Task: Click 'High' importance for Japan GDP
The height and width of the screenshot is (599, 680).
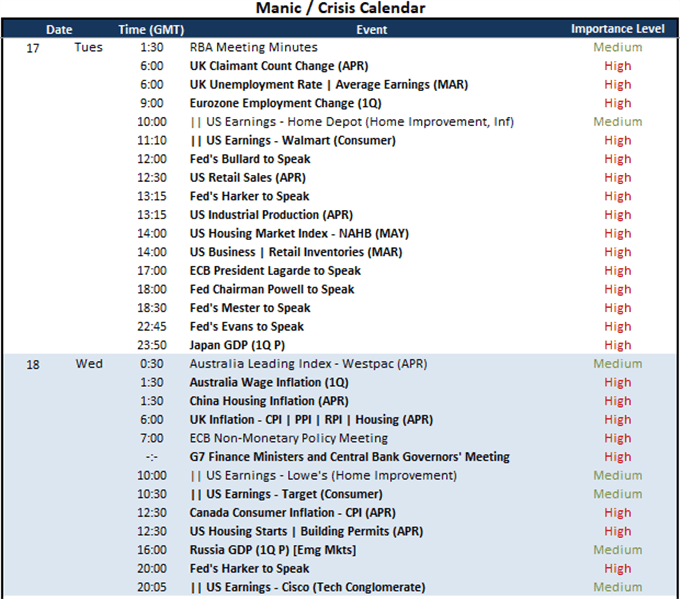Action: pos(618,345)
